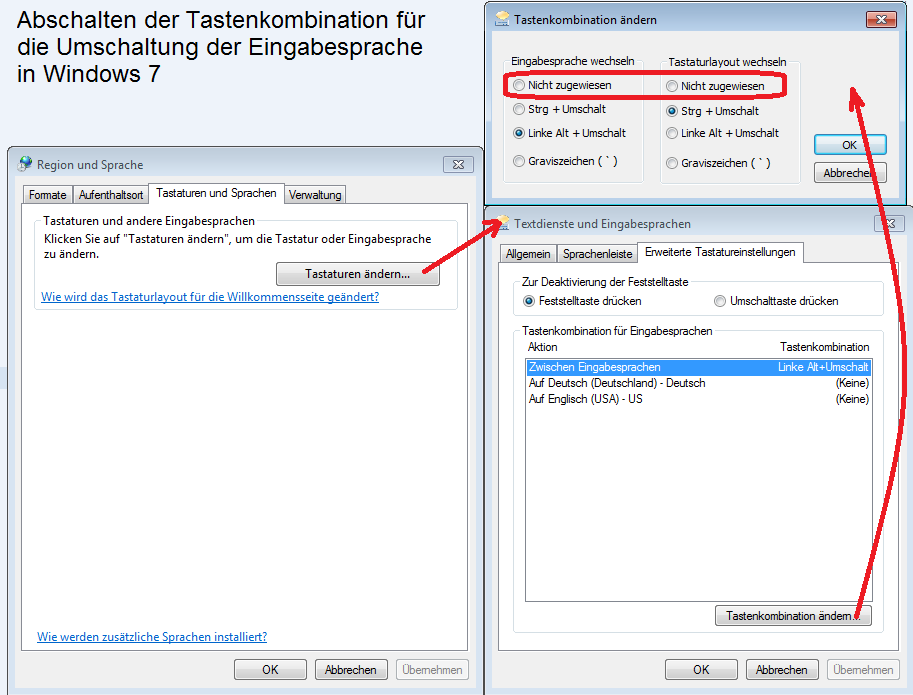The image size is (913, 695).
Task: Click the Tastenkombination column header
Action: click(x=824, y=347)
